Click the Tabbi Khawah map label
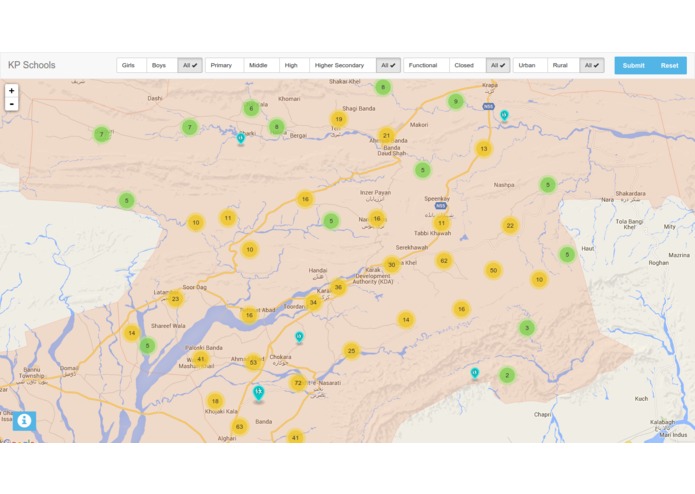Viewport: 695px width, 494px height. pos(432,233)
